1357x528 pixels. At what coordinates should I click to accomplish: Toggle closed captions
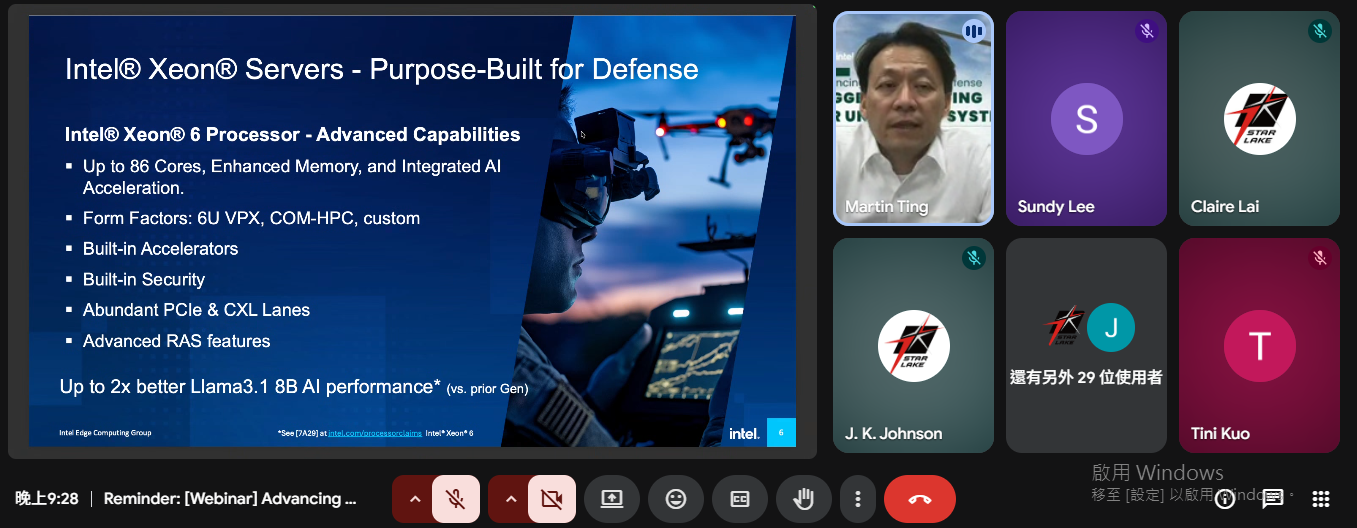pos(740,499)
